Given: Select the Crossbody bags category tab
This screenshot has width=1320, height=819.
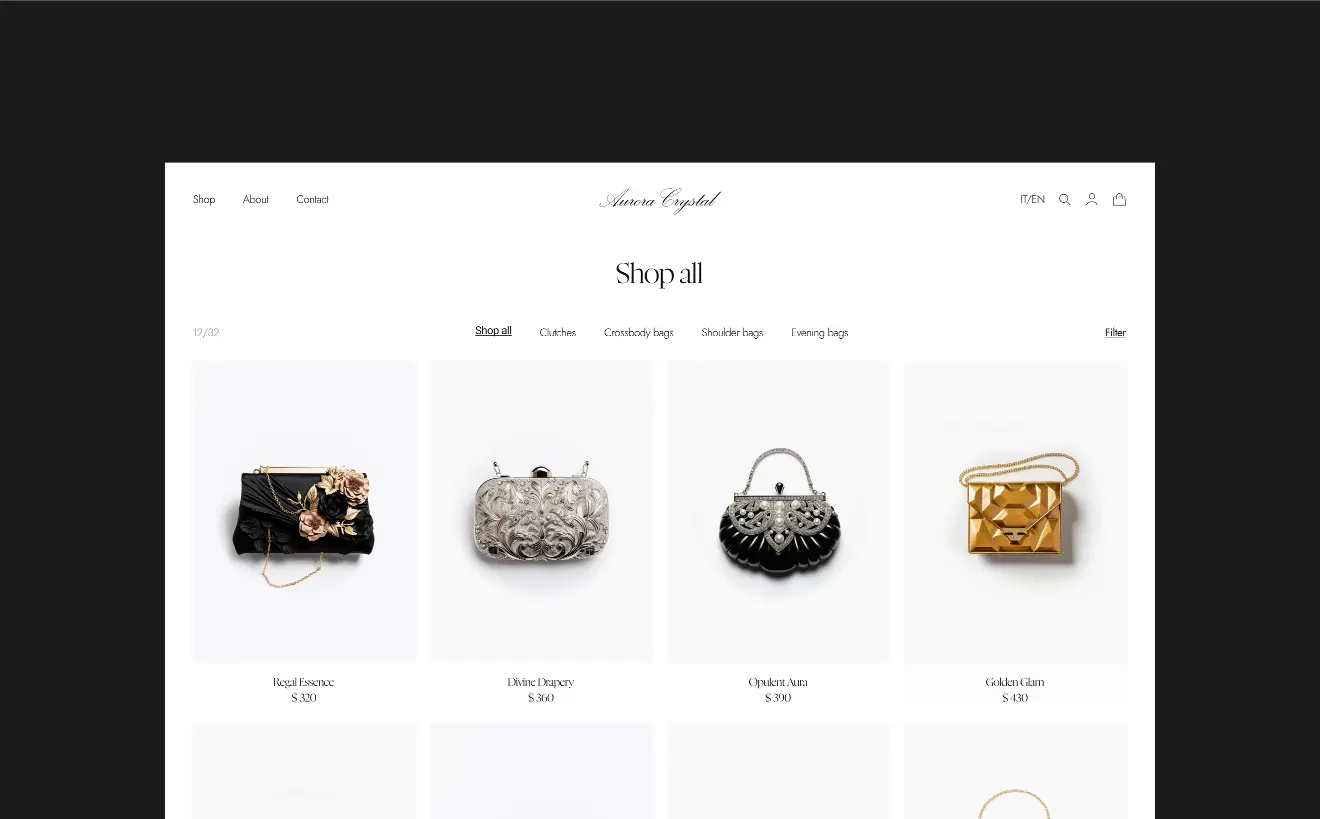Looking at the screenshot, I should [x=639, y=332].
